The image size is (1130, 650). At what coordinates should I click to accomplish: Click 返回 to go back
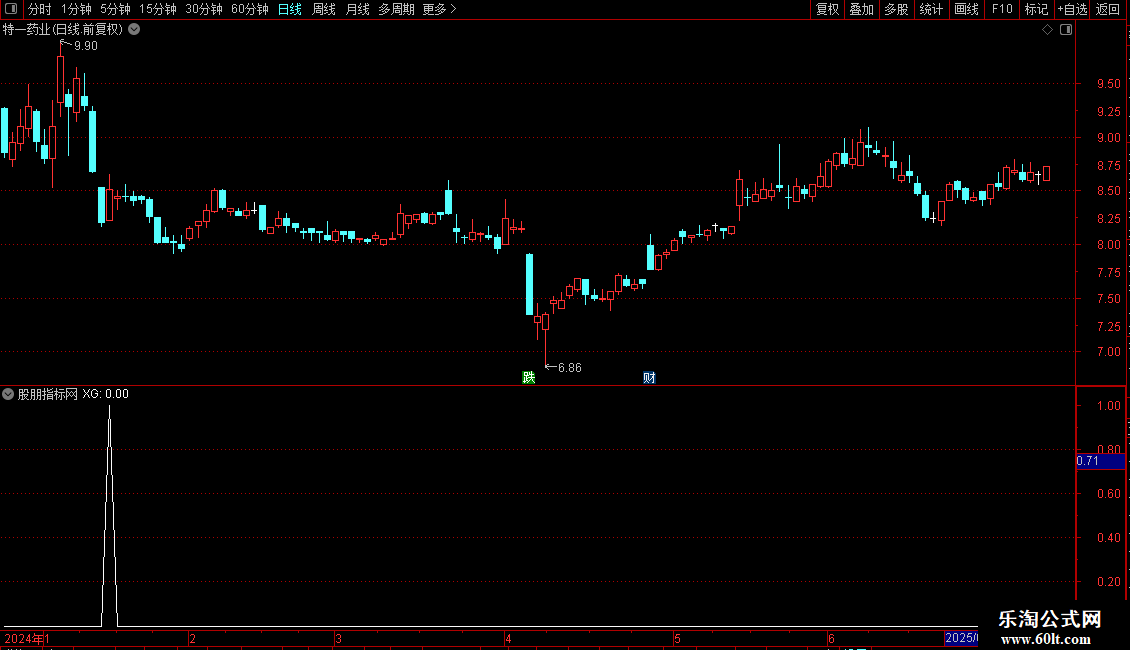click(1108, 9)
